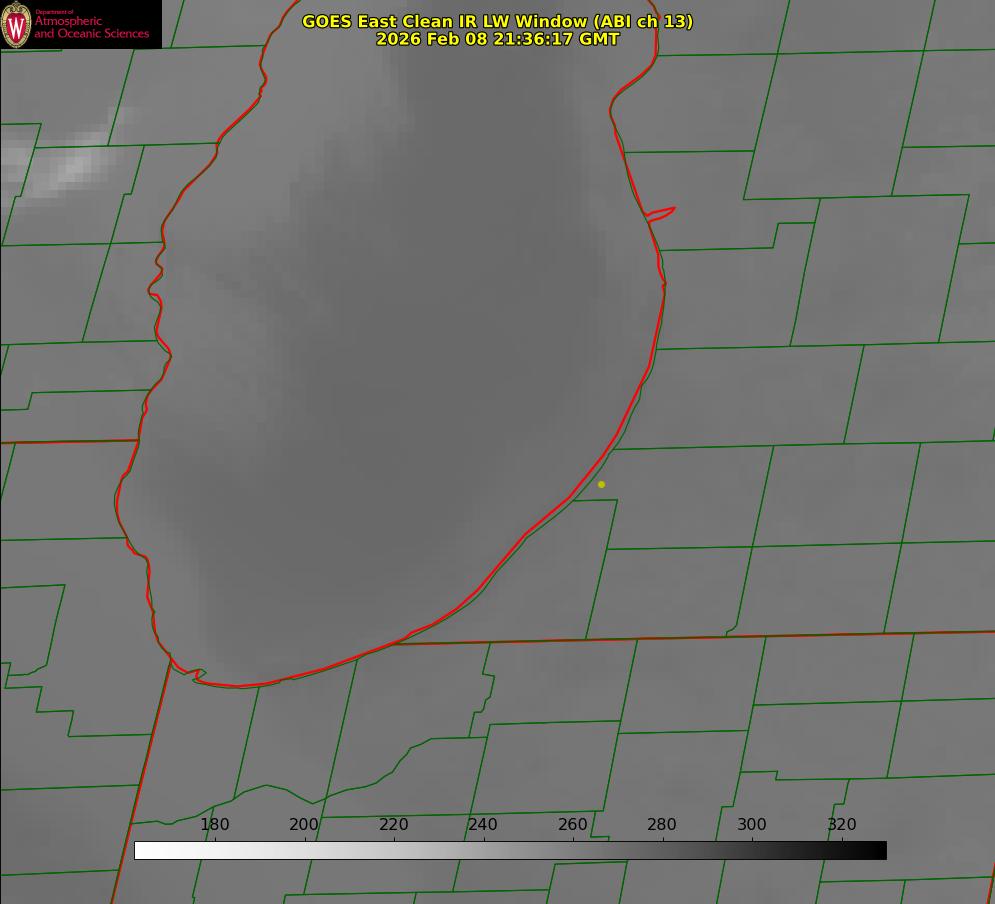Click the colorbar label '220'

pyautogui.click(x=393, y=824)
